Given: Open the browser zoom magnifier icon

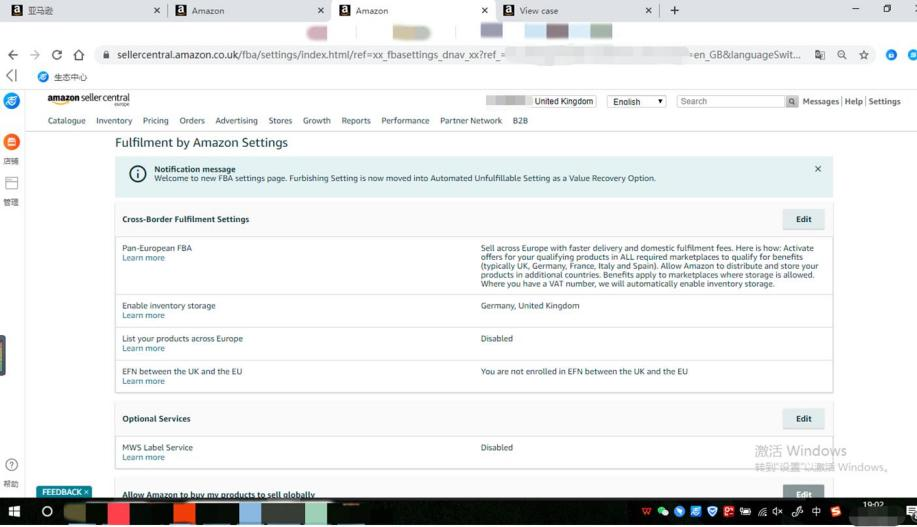Looking at the screenshot, I should (x=842, y=54).
